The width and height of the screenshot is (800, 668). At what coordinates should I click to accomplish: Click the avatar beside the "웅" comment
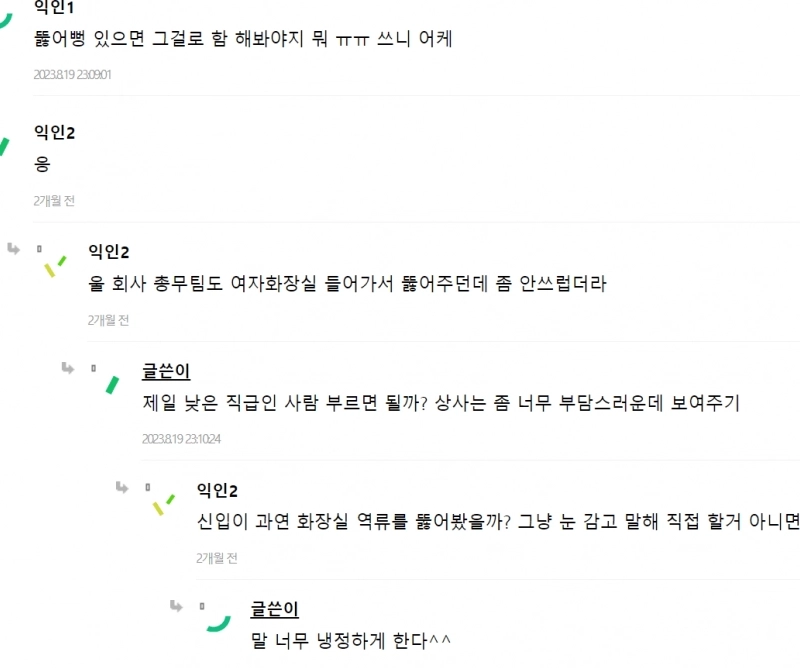(x=4, y=146)
